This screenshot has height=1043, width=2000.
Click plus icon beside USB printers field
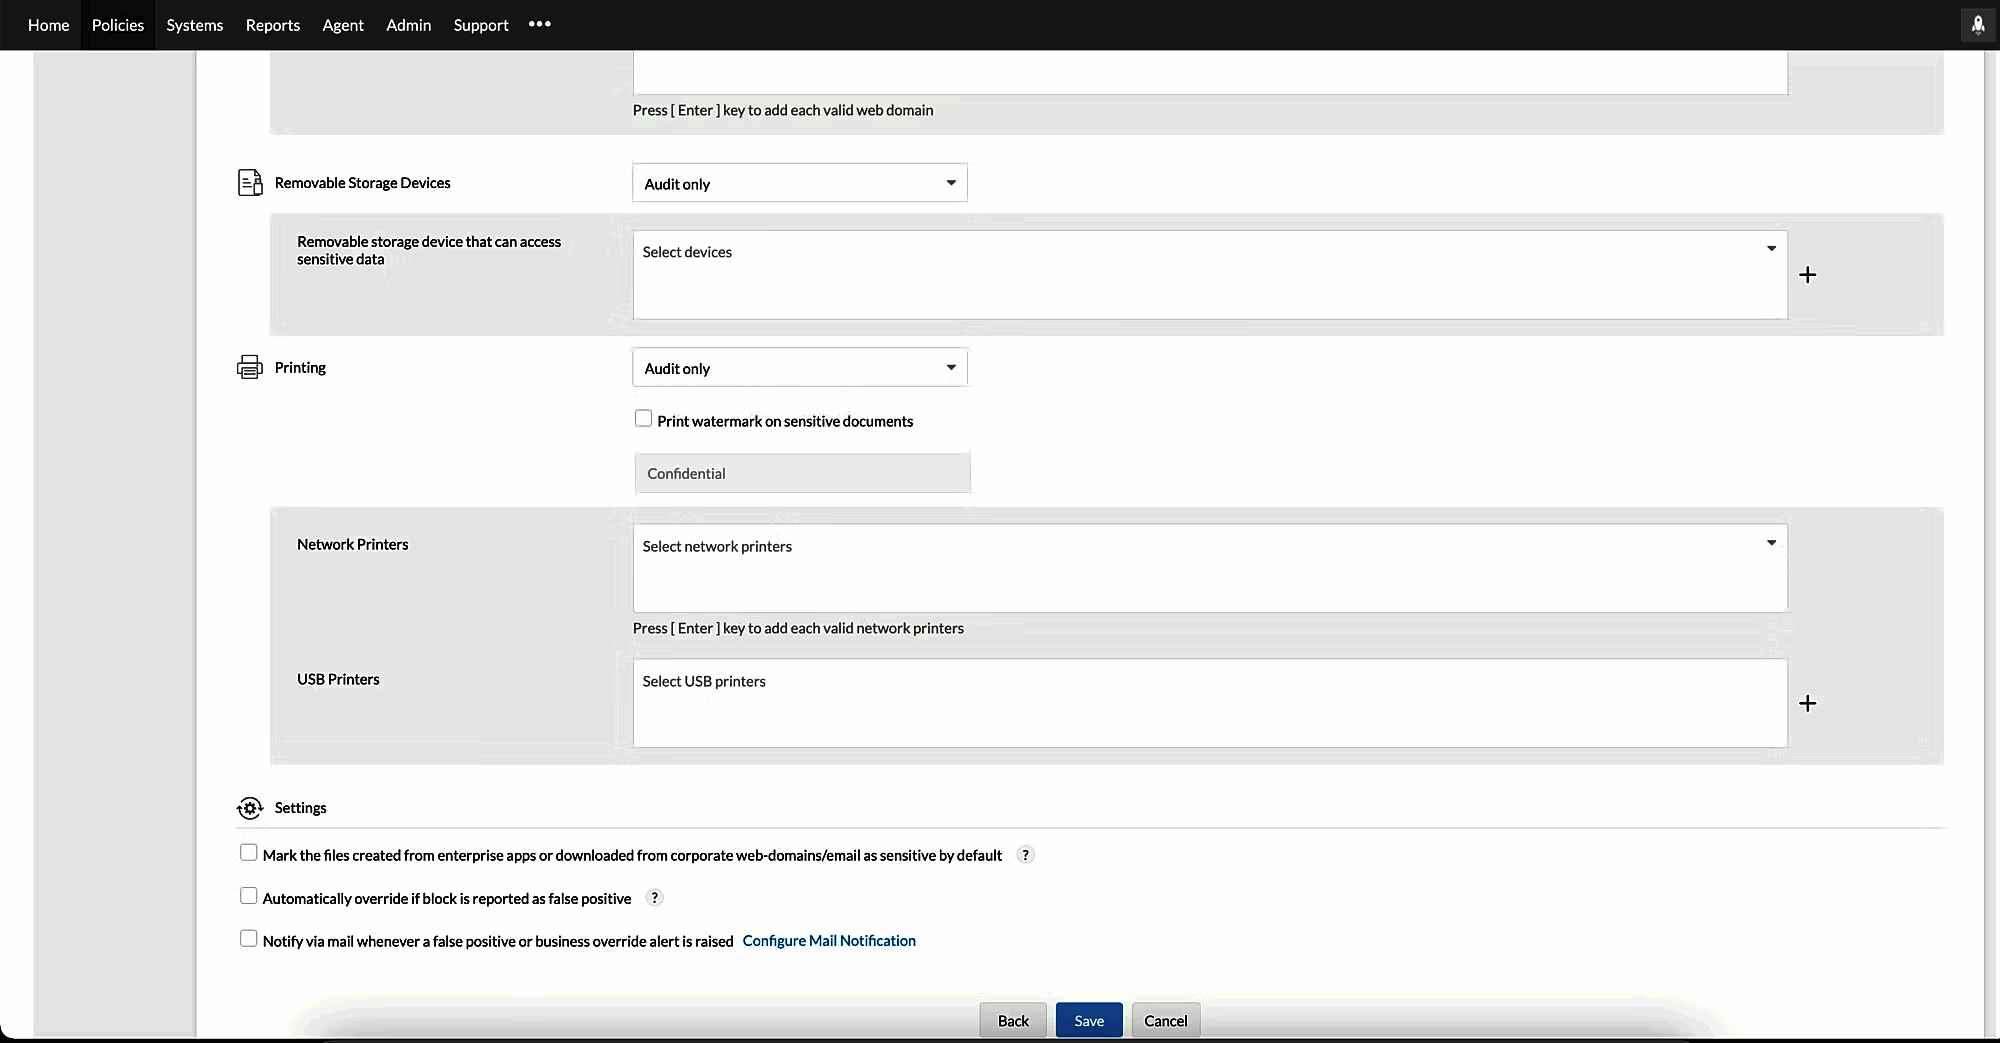(1807, 703)
